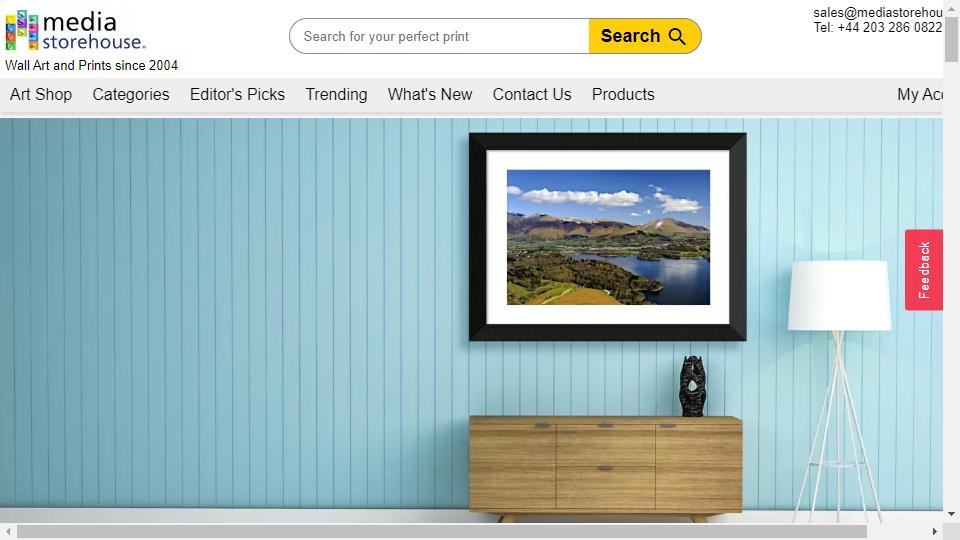Open the Categories menu
The width and height of the screenshot is (960, 540).
coord(131,94)
